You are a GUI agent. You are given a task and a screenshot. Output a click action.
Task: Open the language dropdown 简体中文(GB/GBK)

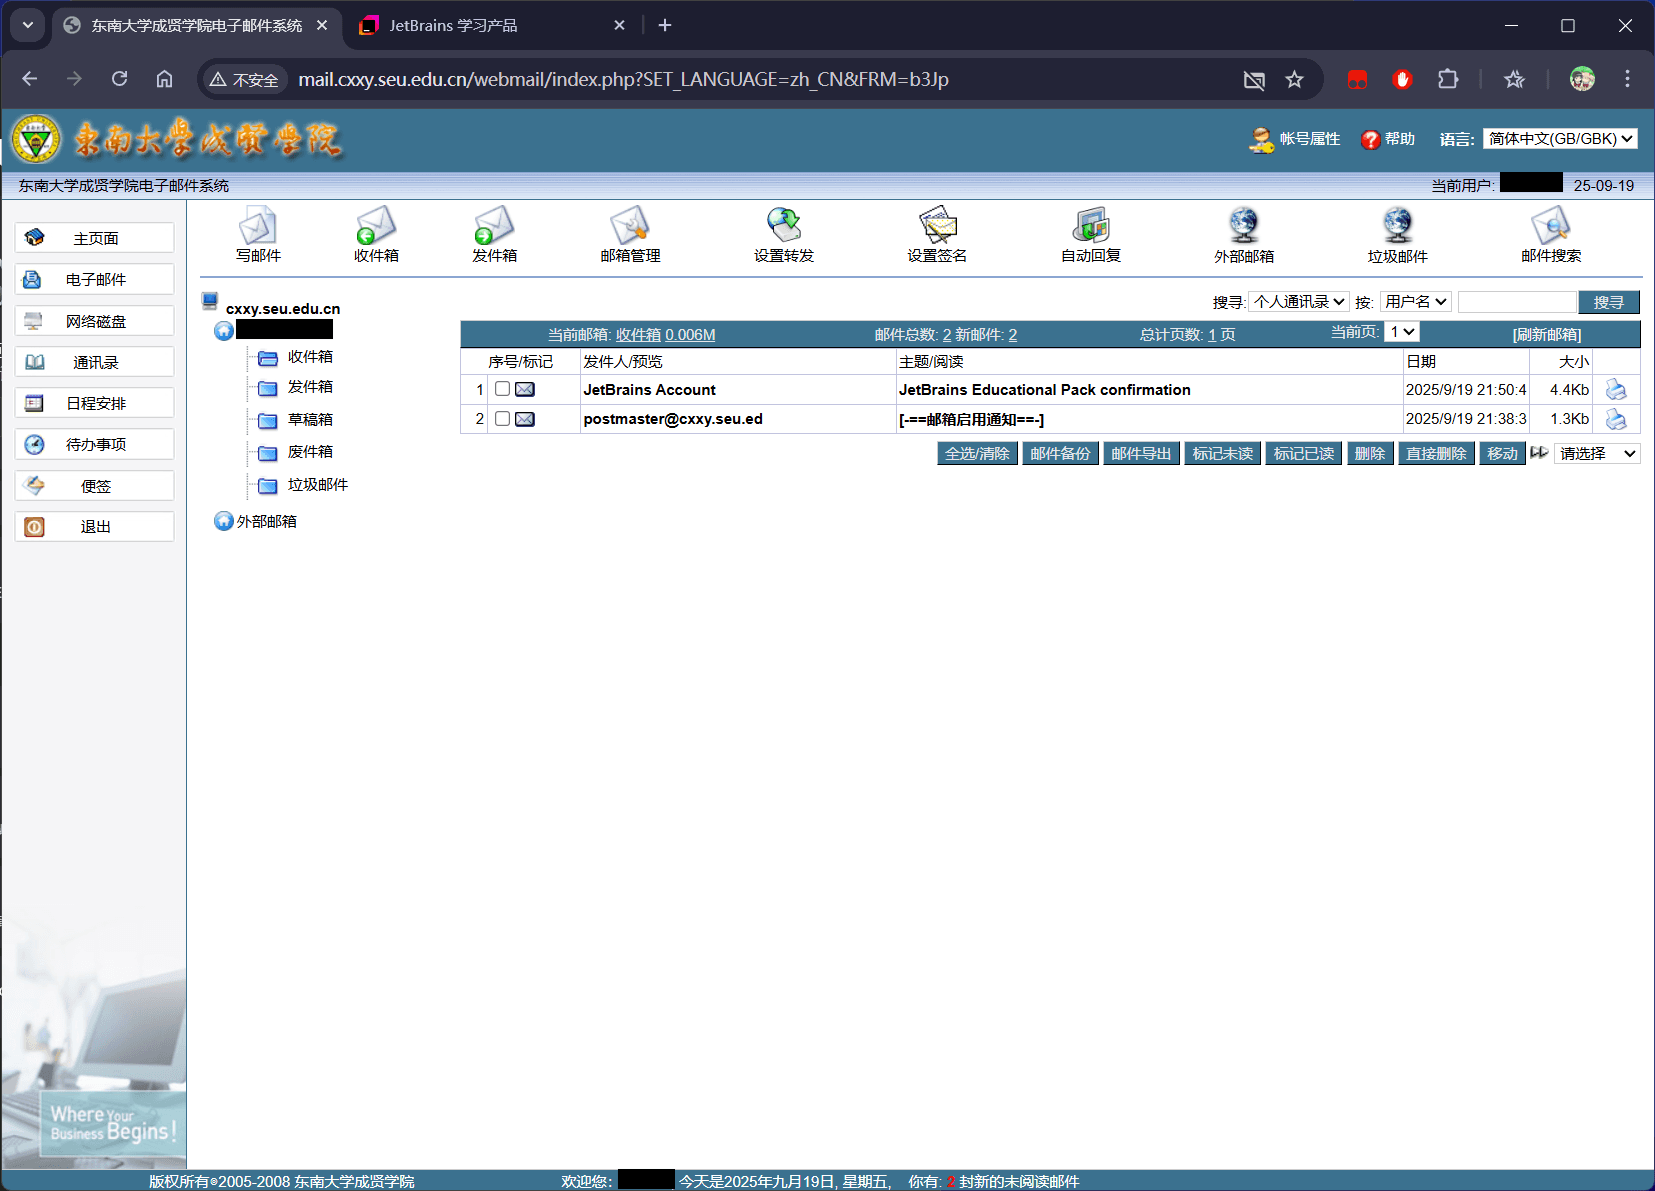point(1559,139)
